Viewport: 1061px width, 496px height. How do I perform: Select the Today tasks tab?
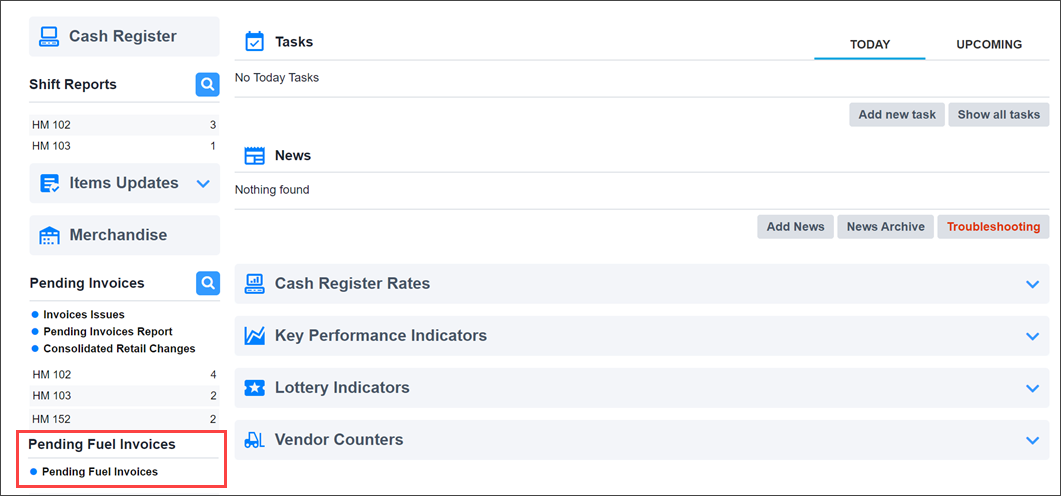869,45
